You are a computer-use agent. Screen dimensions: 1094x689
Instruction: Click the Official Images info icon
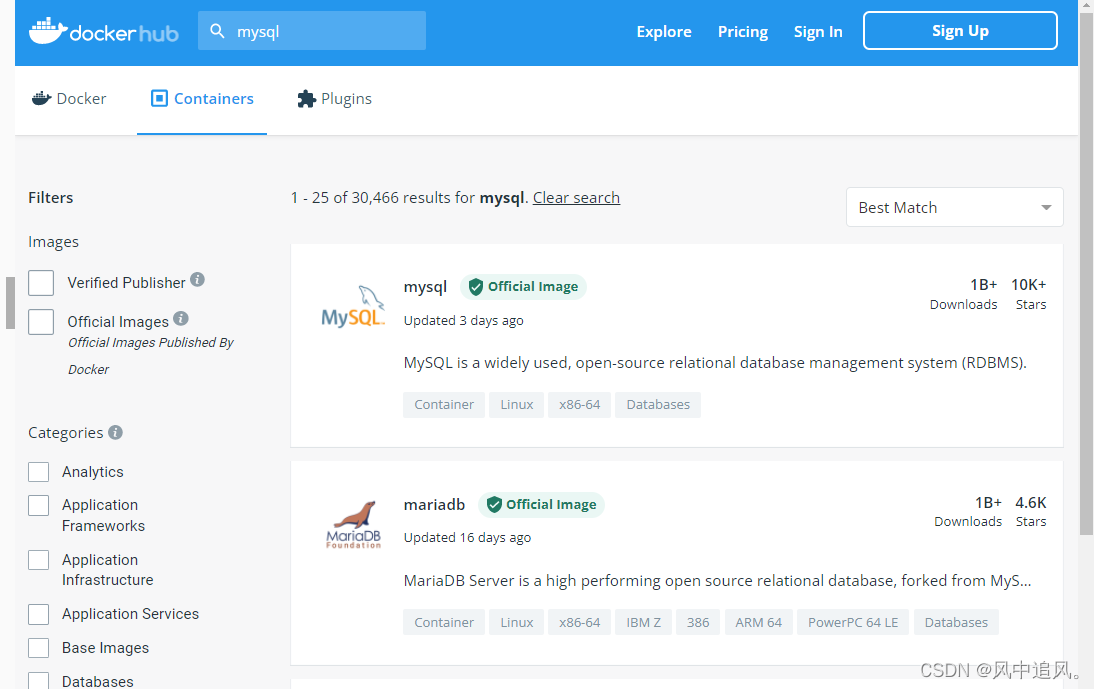(x=181, y=319)
